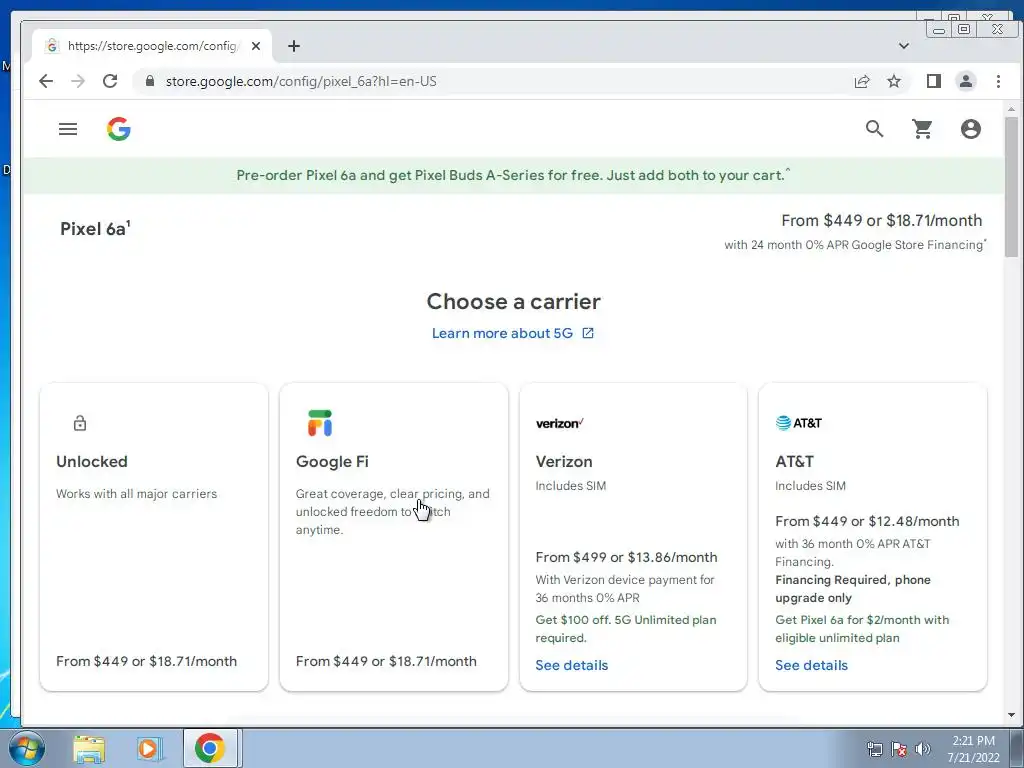The height and width of the screenshot is (768, 1024).
Task: Reload the current page
Action: tap(110, 81)
